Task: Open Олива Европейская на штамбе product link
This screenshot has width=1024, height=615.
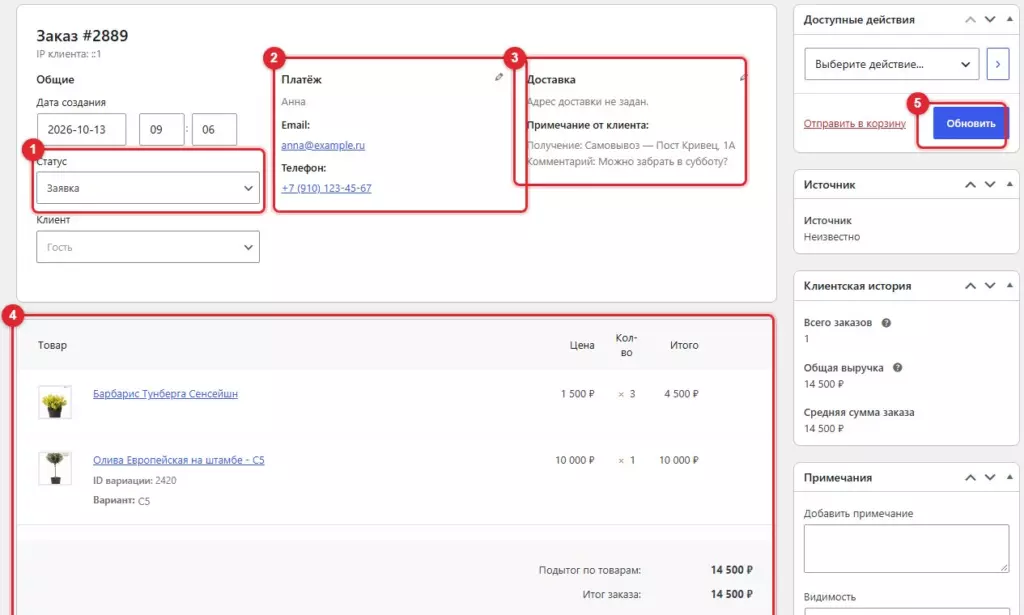Action: click(x=178, y=460)
